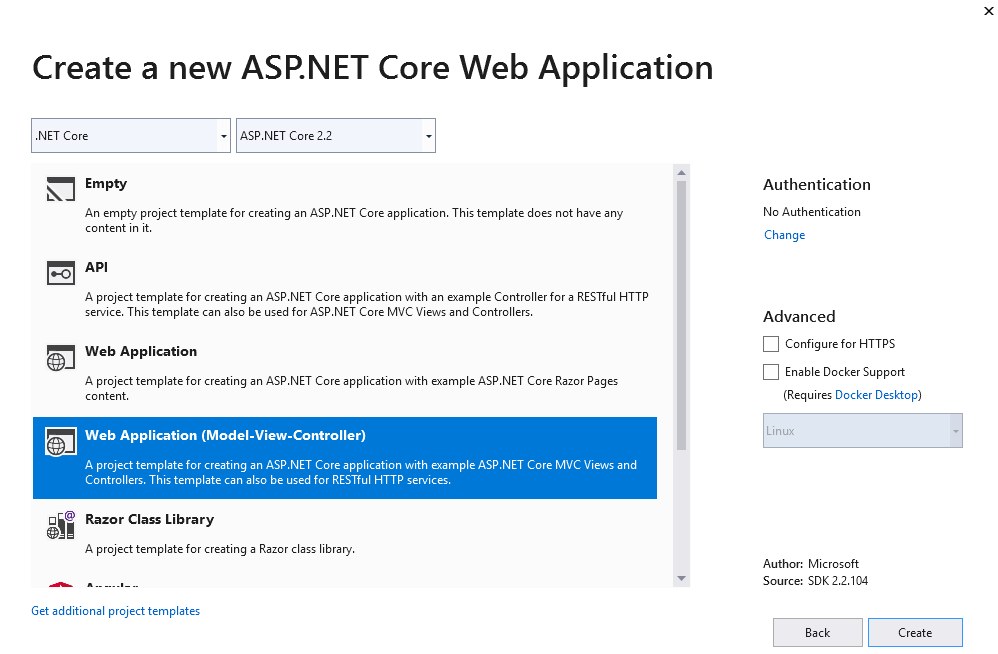Screen dimensions: 998x654
Task: Click the API template icon
Action: 59,272
